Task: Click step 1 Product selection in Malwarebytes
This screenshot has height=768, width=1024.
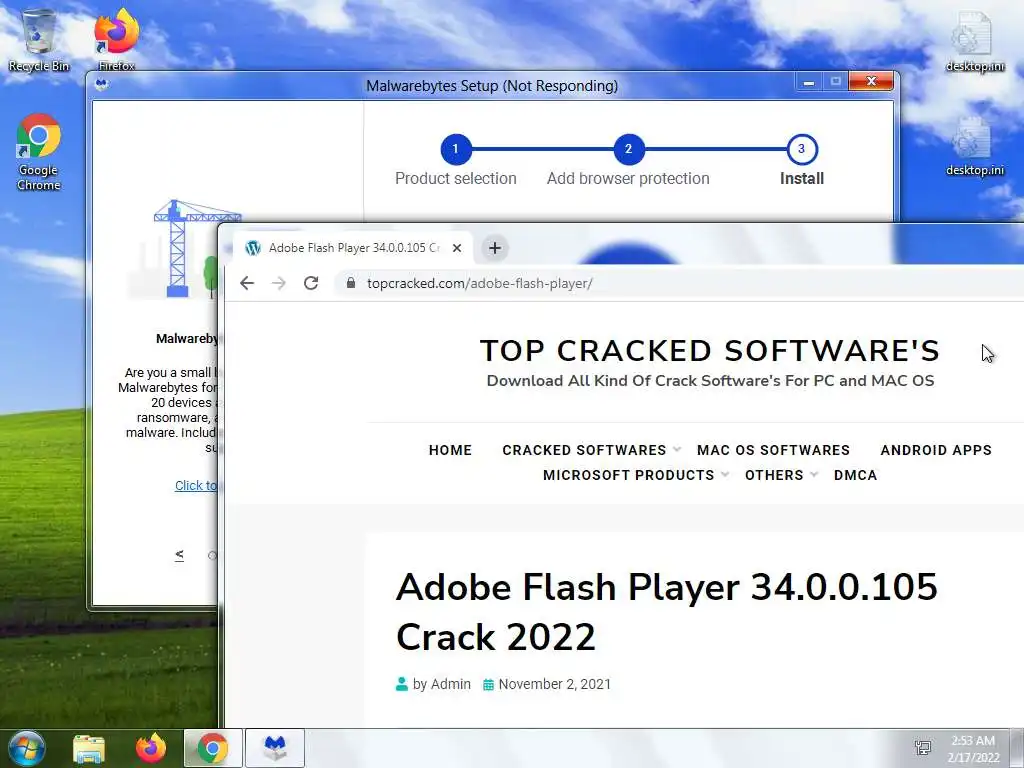Action: pyautogui.click(x=455, y=149)
